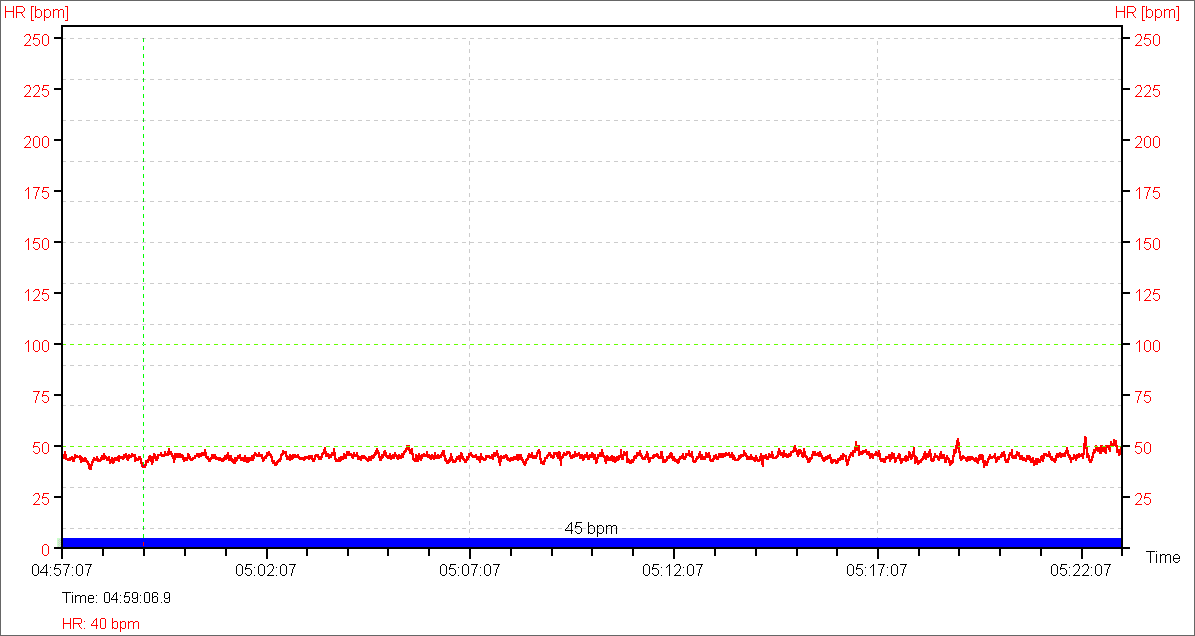Click the 150 label on right HR axis
The image size is (1195, 636).
pos(1148,243)
